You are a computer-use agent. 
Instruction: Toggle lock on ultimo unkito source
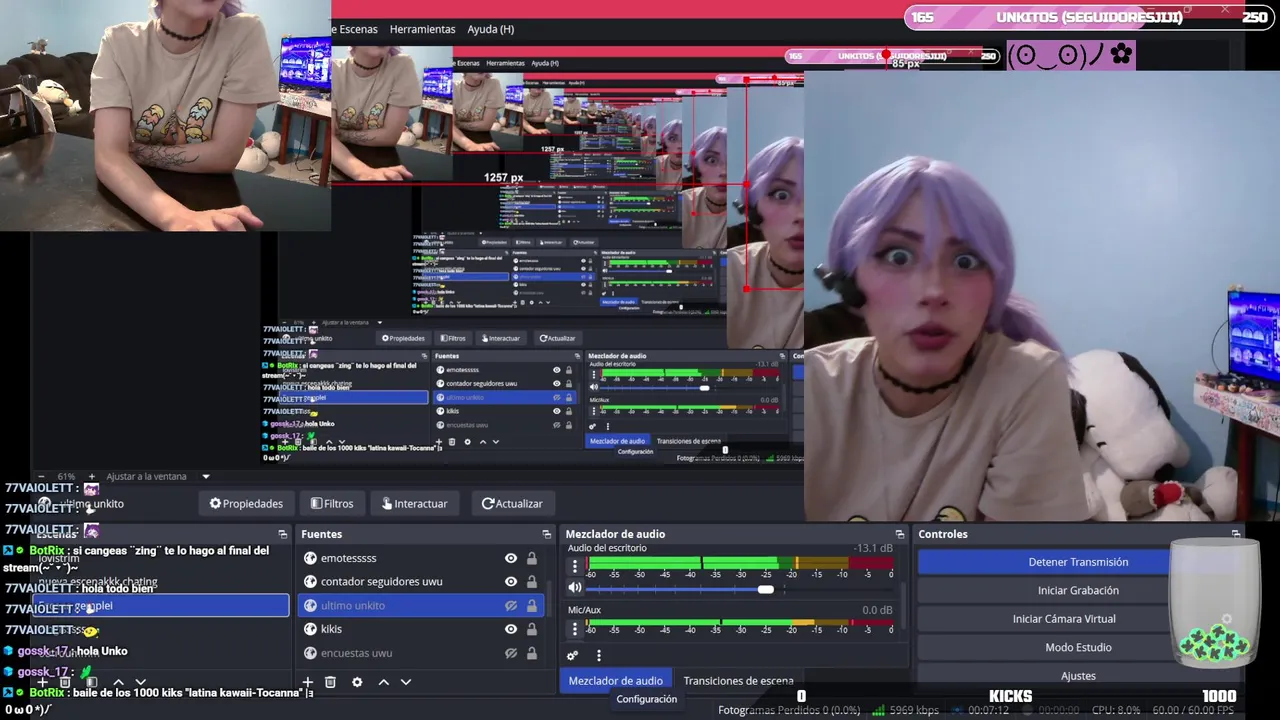[532, 605]
